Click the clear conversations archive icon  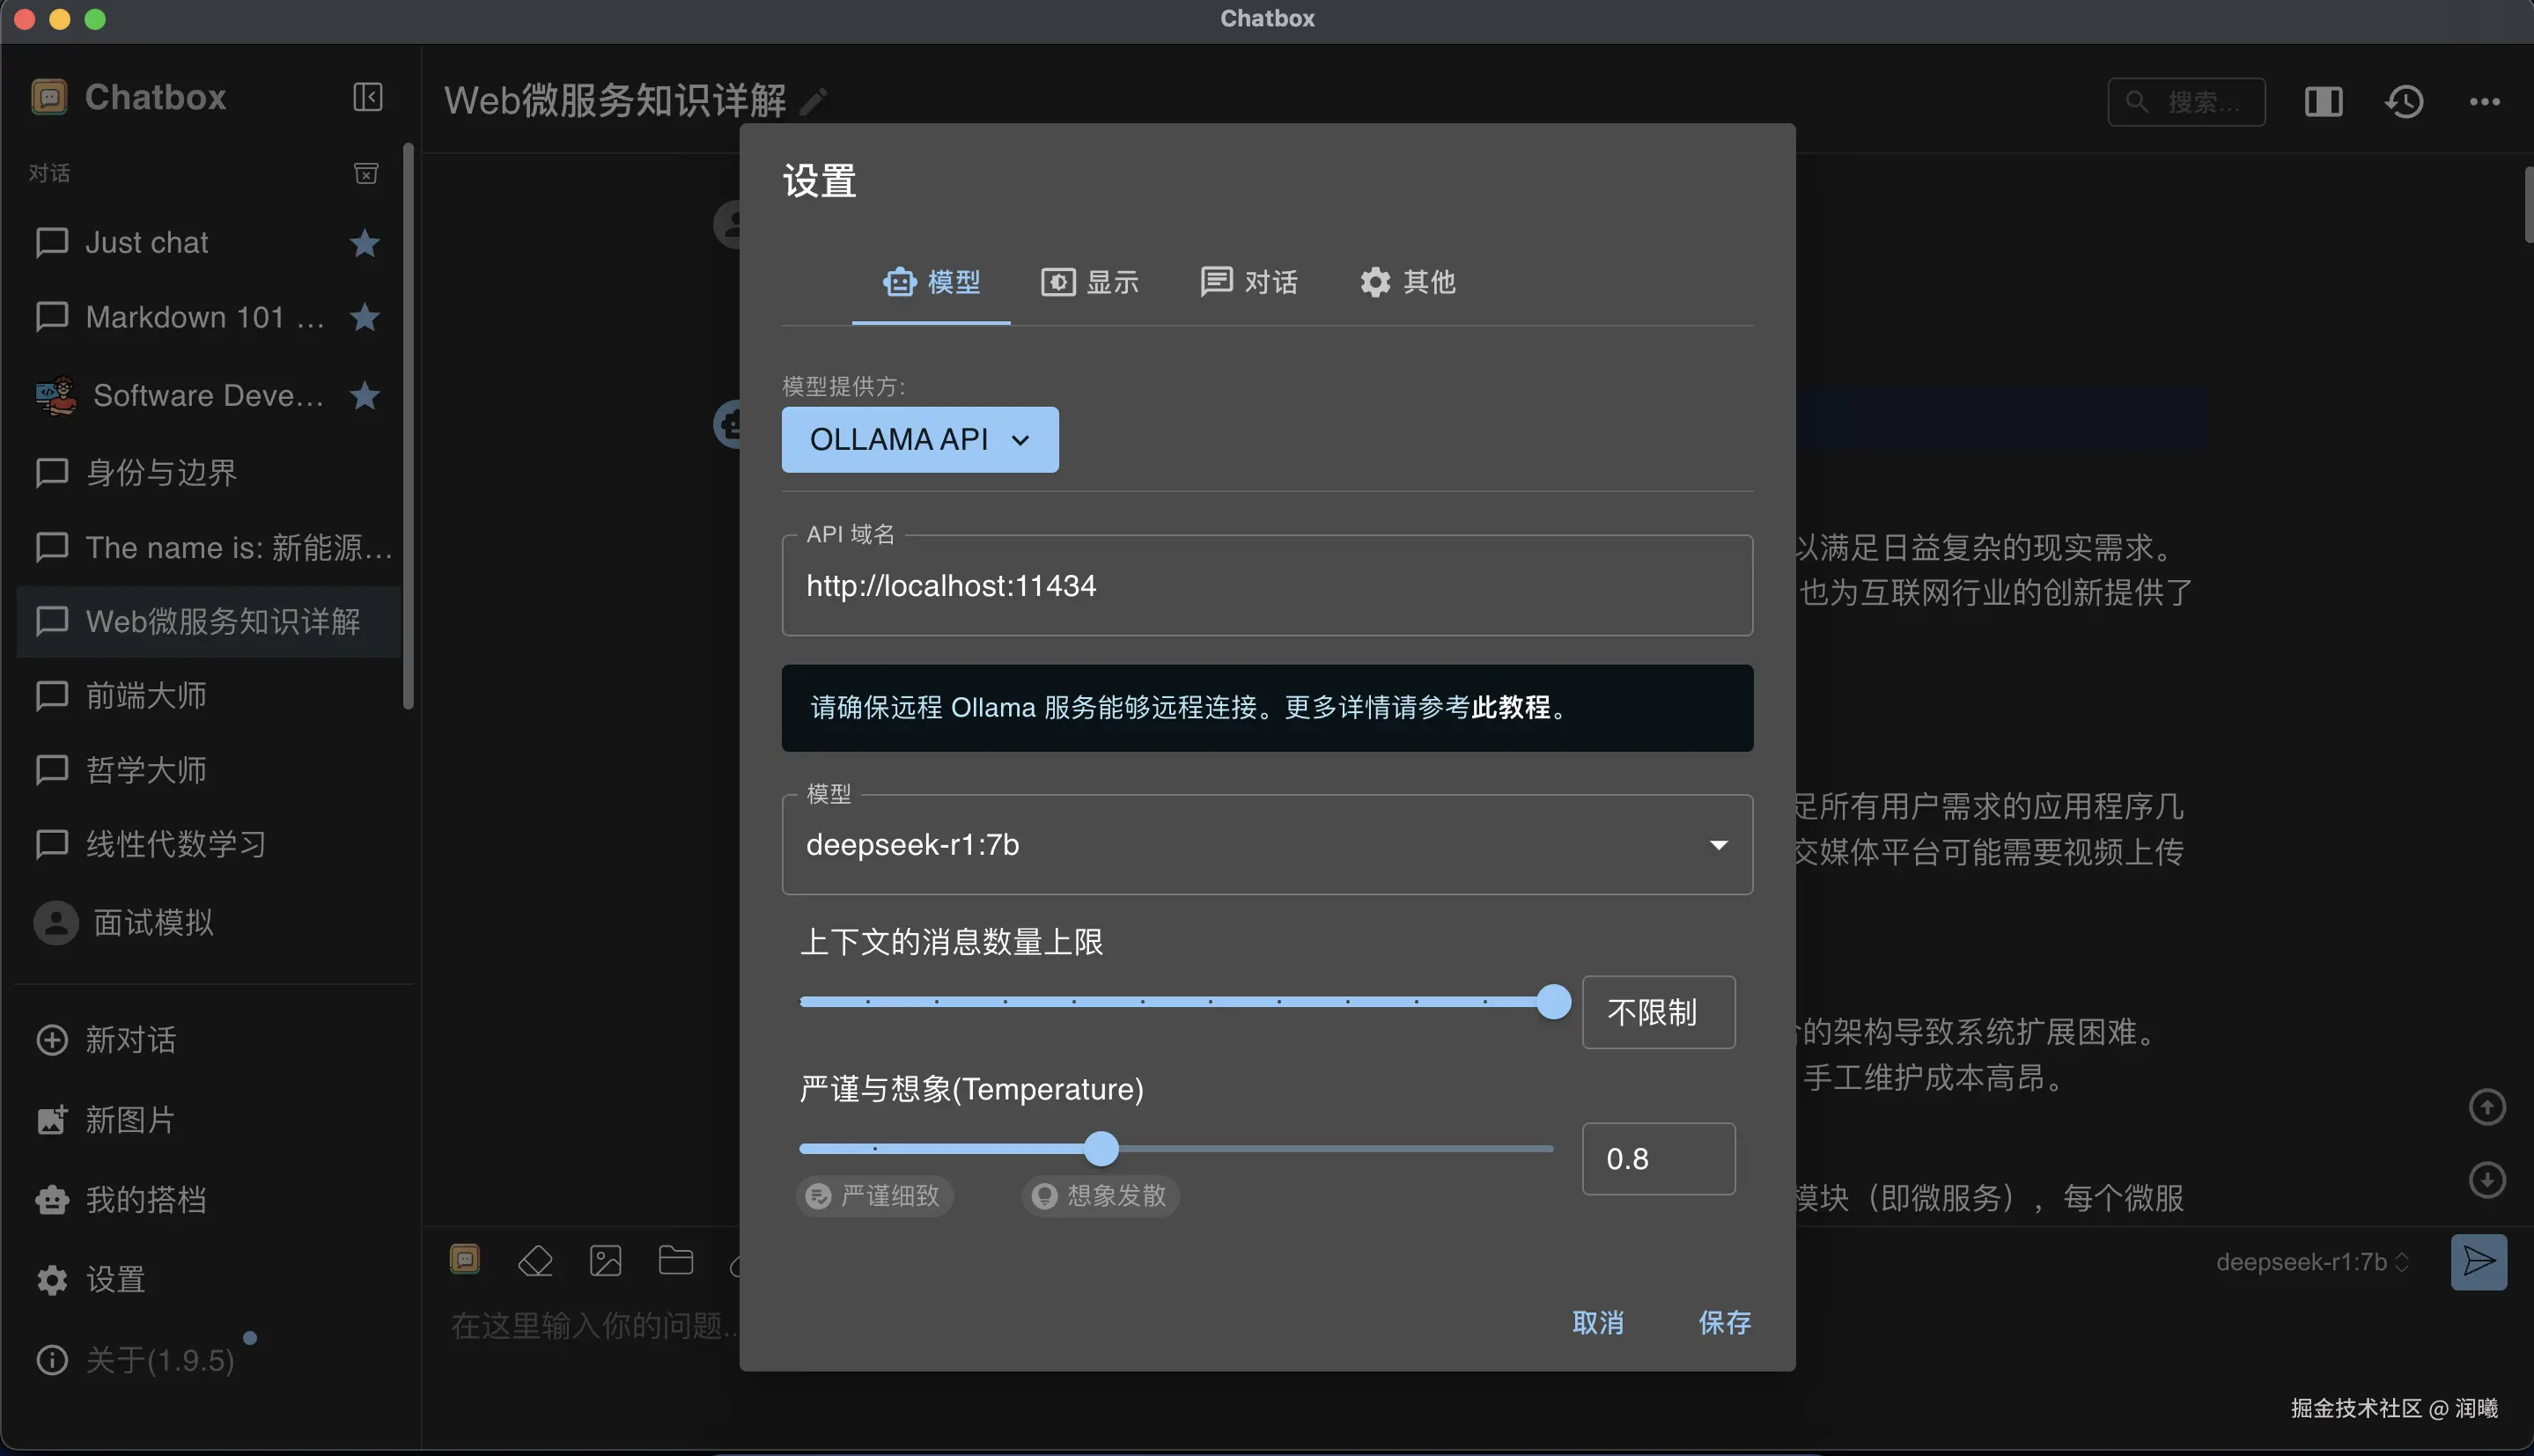coord(366,174)
